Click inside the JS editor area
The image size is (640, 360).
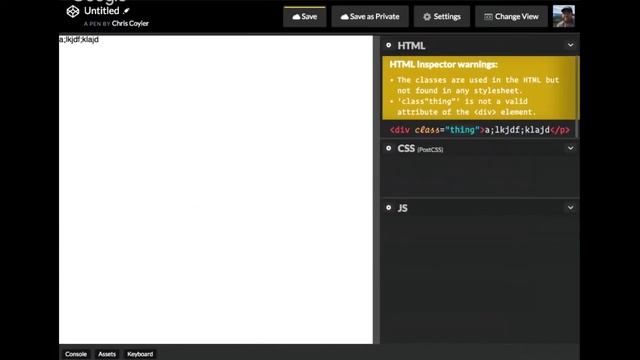pyautogui.click(x=480, y=280)
